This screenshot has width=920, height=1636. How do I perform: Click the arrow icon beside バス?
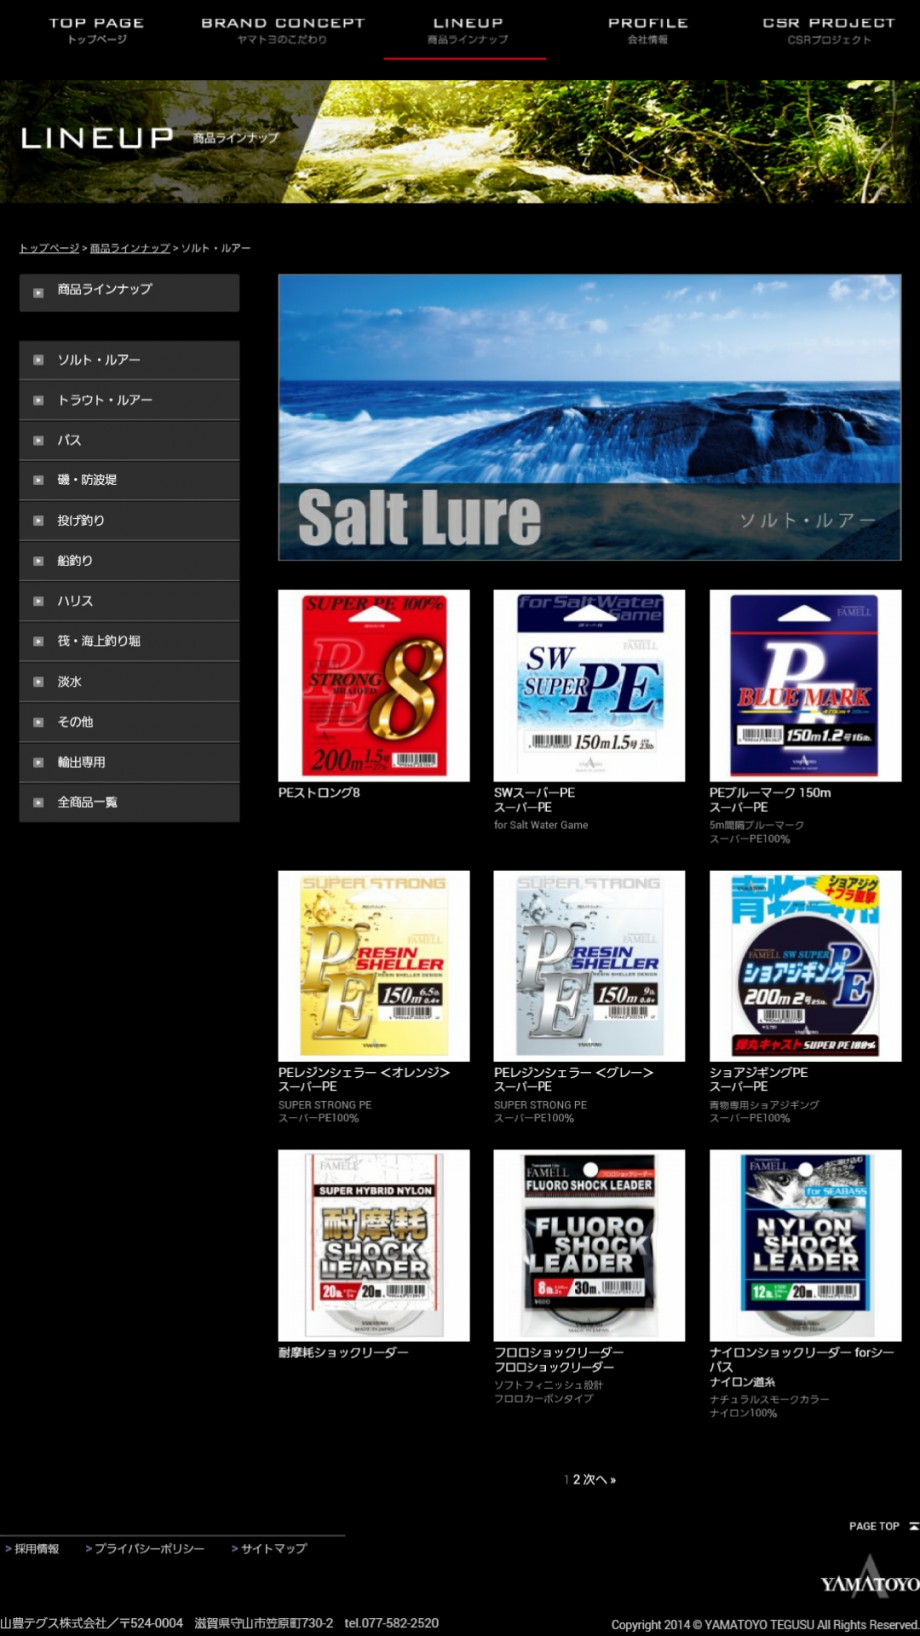tap(38, 440)
